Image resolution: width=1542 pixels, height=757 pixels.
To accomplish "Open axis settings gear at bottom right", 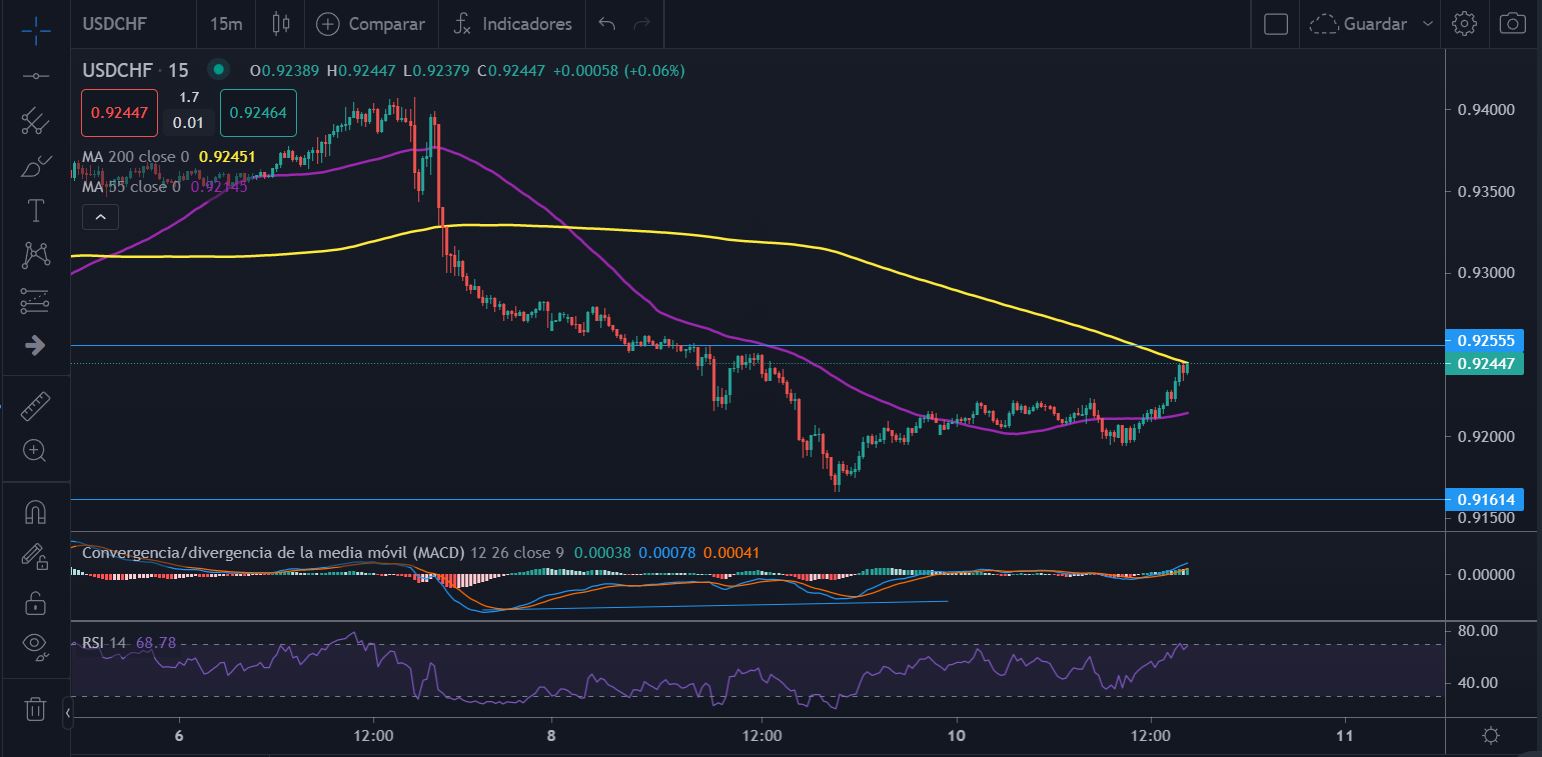I will (1491, 736).
